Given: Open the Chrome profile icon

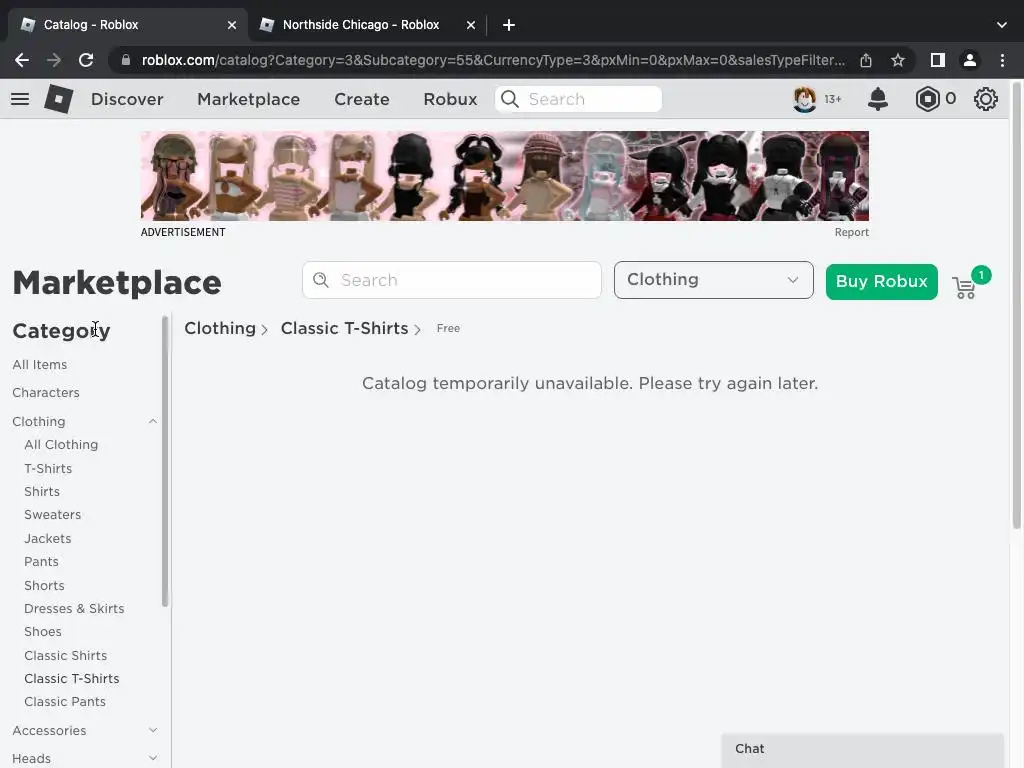Looking at the screenshot, I should pos(970,60).
